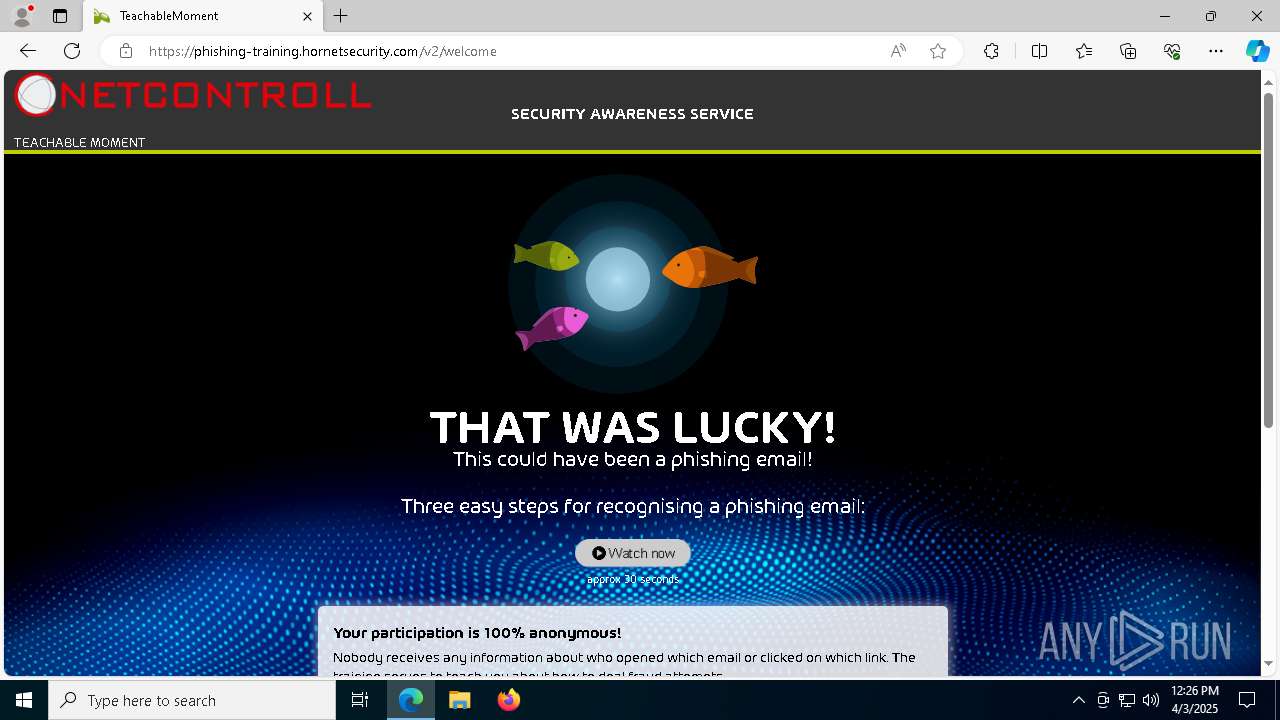Open taskbar clock and date
This screenshot has height=720, width=1280.
click(1195, 700)
